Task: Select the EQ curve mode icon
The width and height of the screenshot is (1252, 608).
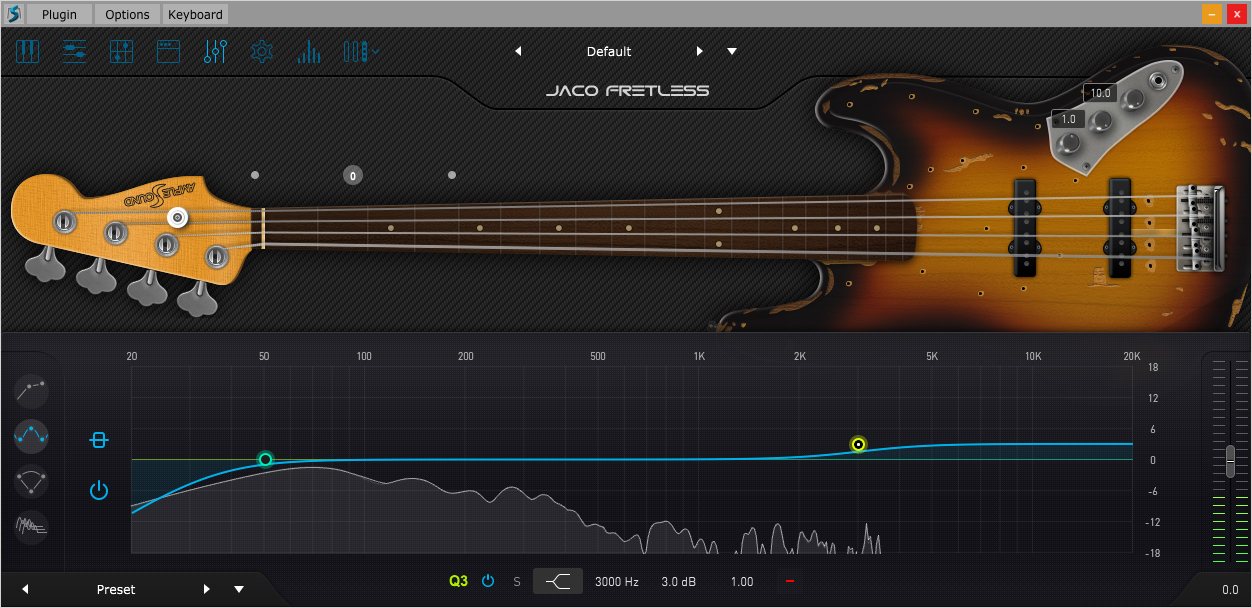Action: [31, 435]
